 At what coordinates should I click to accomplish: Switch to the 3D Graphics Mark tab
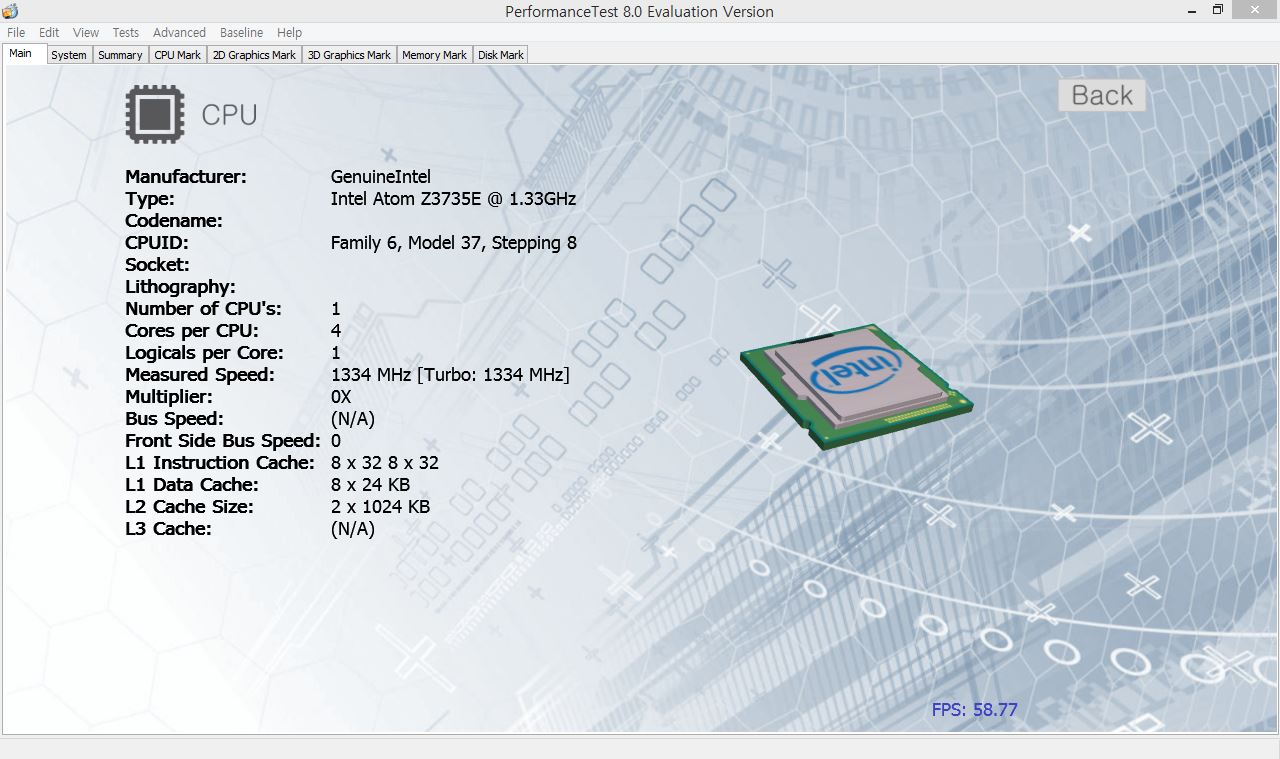[x=349, y=55]
